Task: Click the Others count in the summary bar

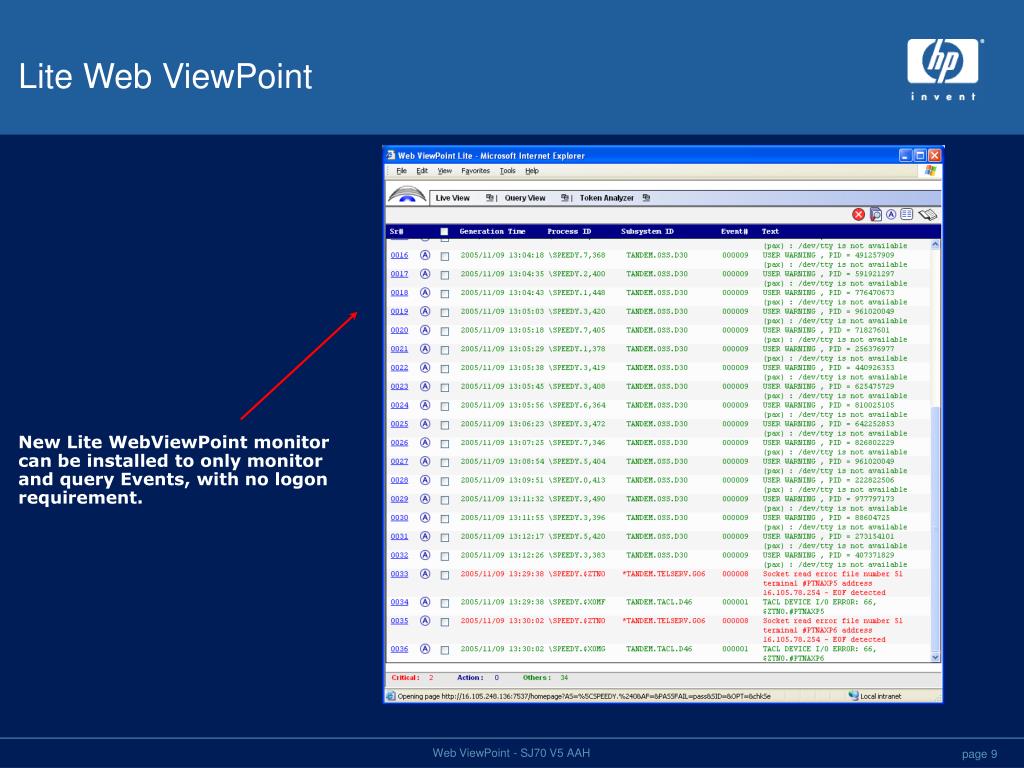Action: tap(564, 678)
